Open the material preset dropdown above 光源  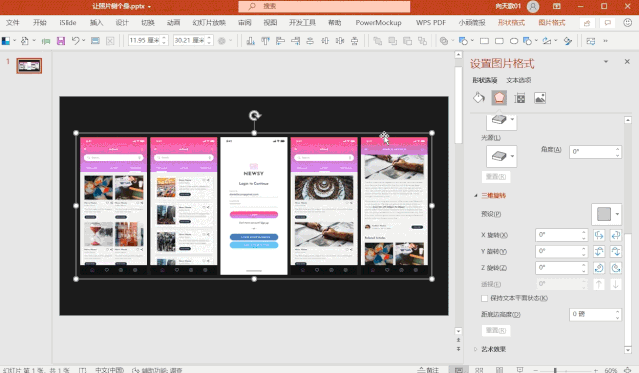click(x=502, y=121)
